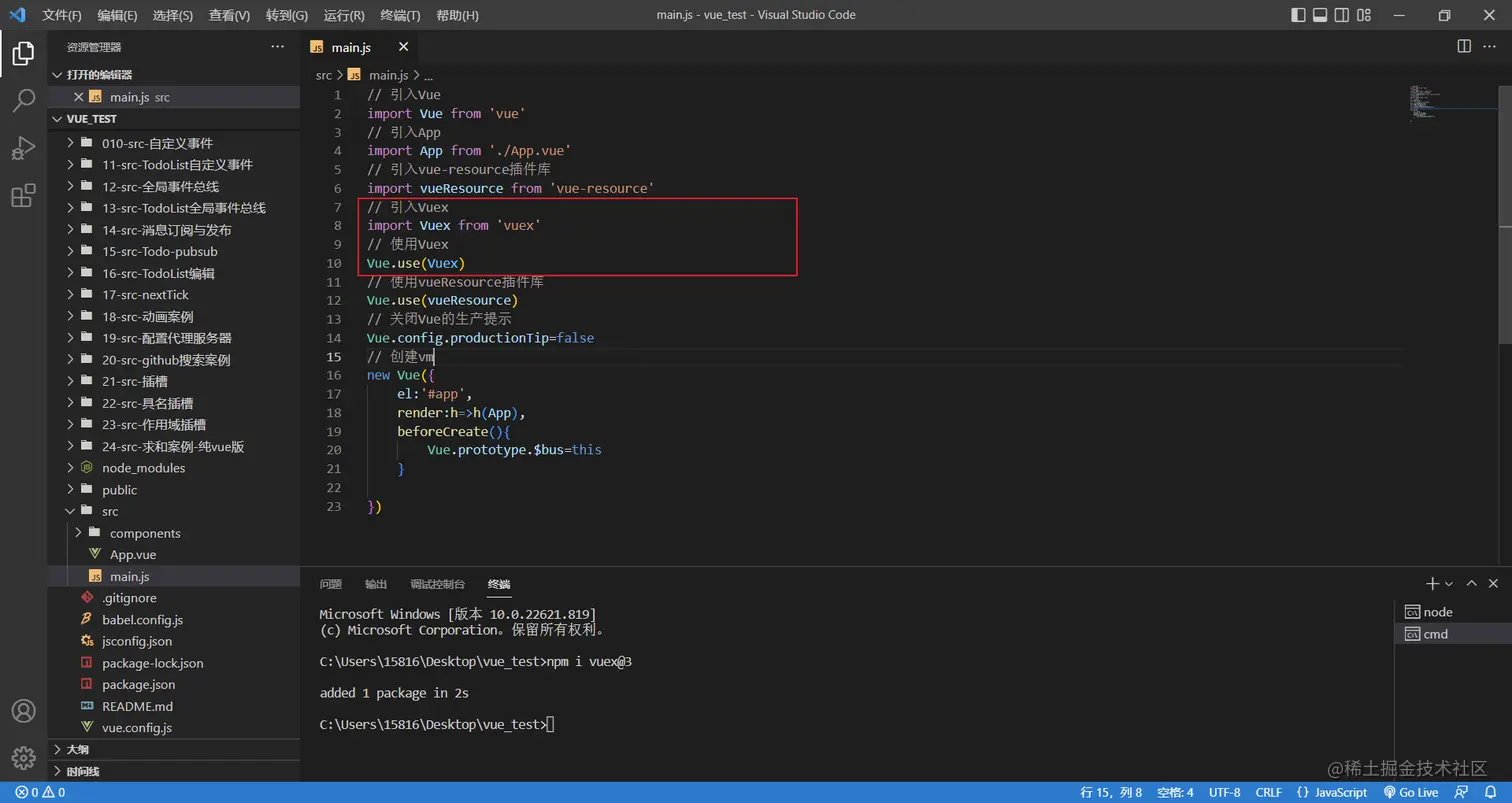Viewport: 1512px width, 803px height.
Task: Change the UTF-8 file encoding
Action: [x=1224, y=792]
